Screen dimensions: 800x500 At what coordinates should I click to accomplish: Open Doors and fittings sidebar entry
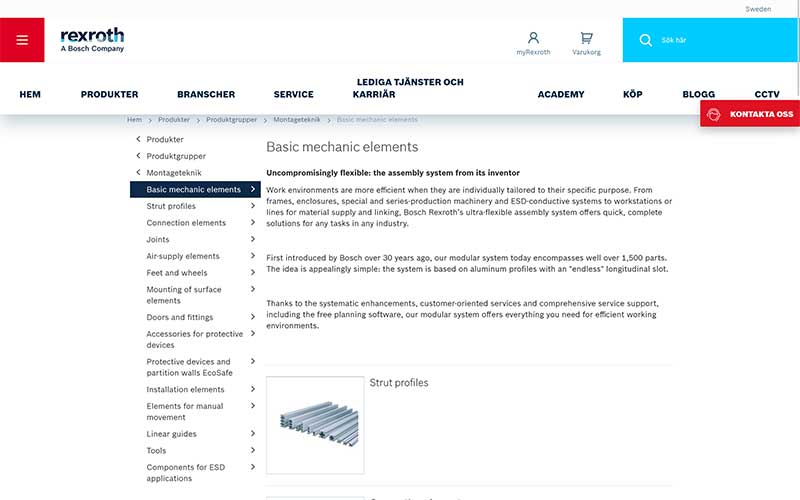tap(180, 317)
